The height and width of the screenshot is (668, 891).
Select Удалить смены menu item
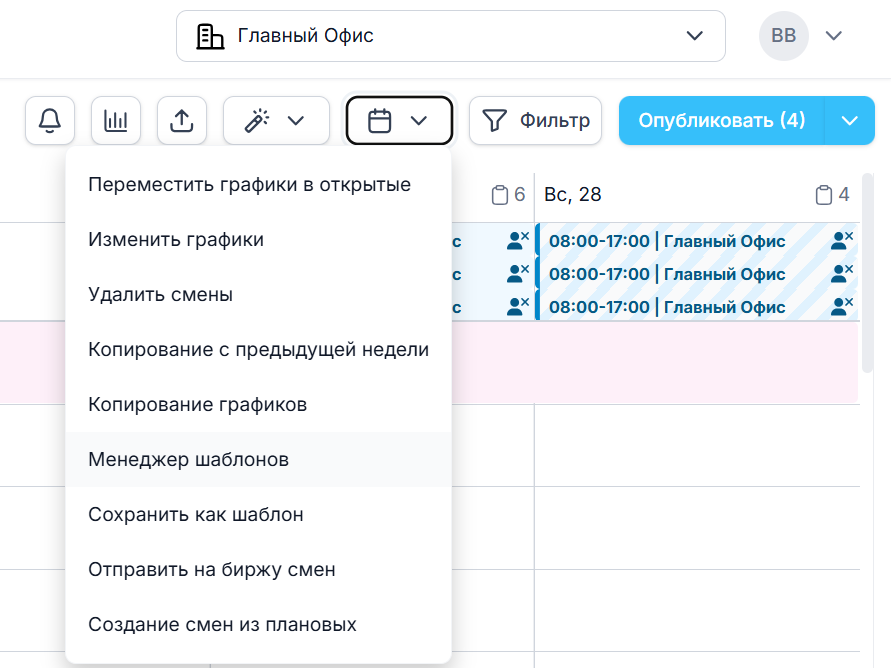point(160,295)
